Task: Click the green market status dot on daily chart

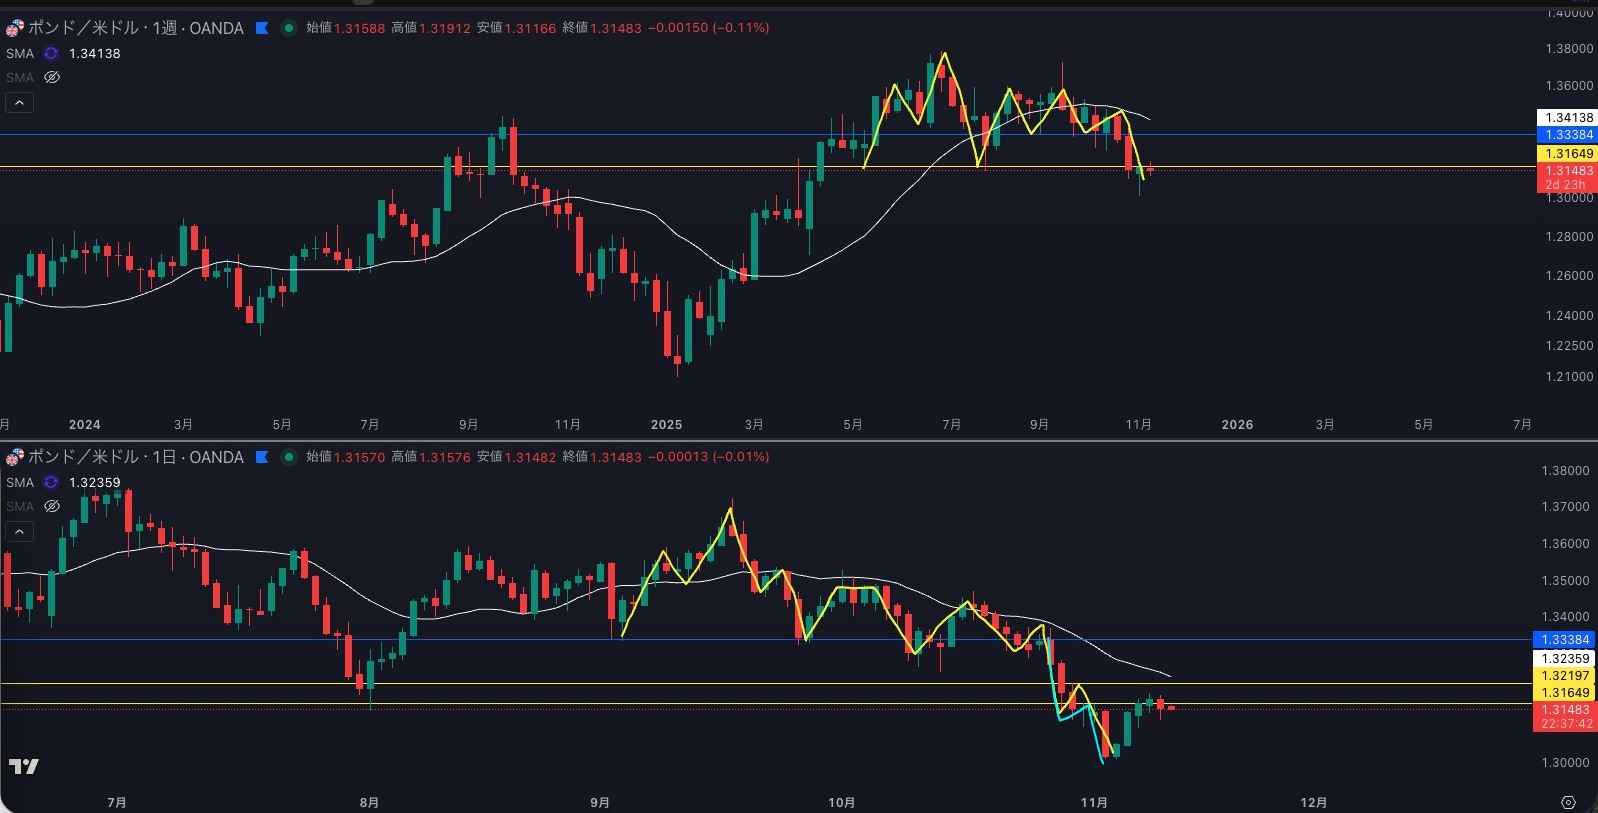Action: (x=289, y=457)
